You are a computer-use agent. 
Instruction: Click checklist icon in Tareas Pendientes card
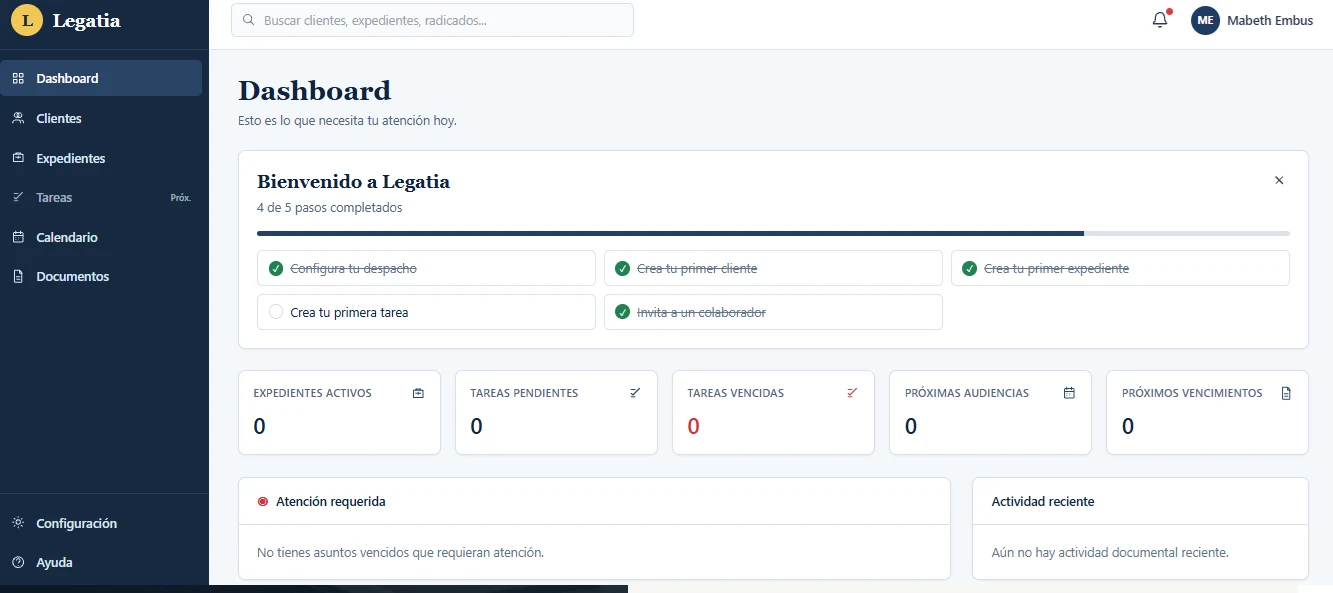tap(635, 393)
